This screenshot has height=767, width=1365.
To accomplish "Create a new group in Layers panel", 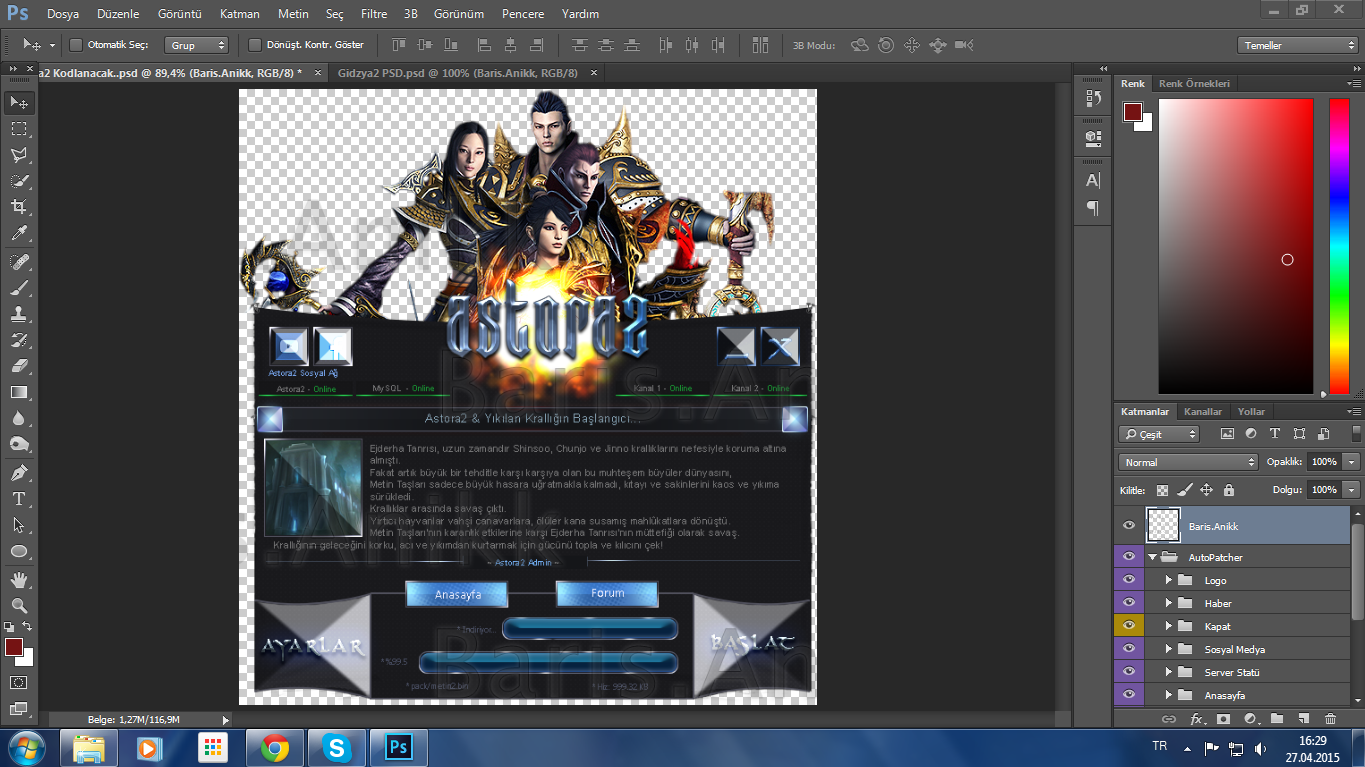I will coord(1277,718).
